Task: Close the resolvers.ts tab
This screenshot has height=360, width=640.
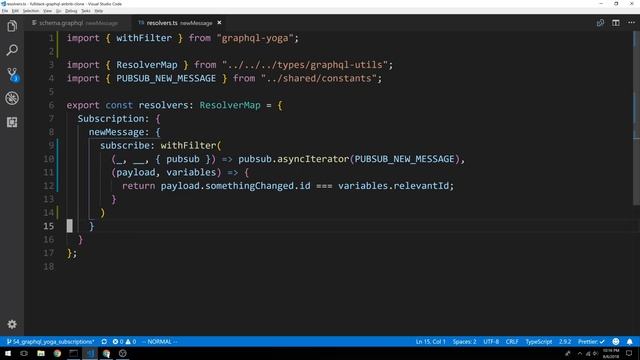Action: point(219,23)
